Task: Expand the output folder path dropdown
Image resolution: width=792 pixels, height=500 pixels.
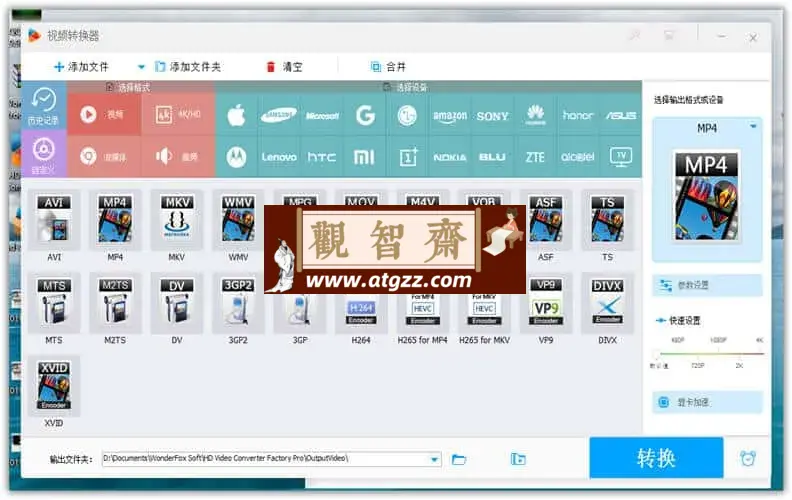Action: click(x=434, y=459)
